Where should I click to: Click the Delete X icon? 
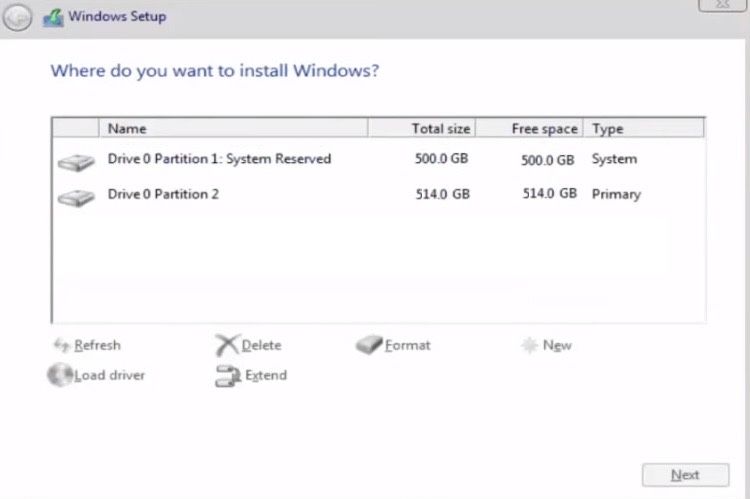coord(227,345)
